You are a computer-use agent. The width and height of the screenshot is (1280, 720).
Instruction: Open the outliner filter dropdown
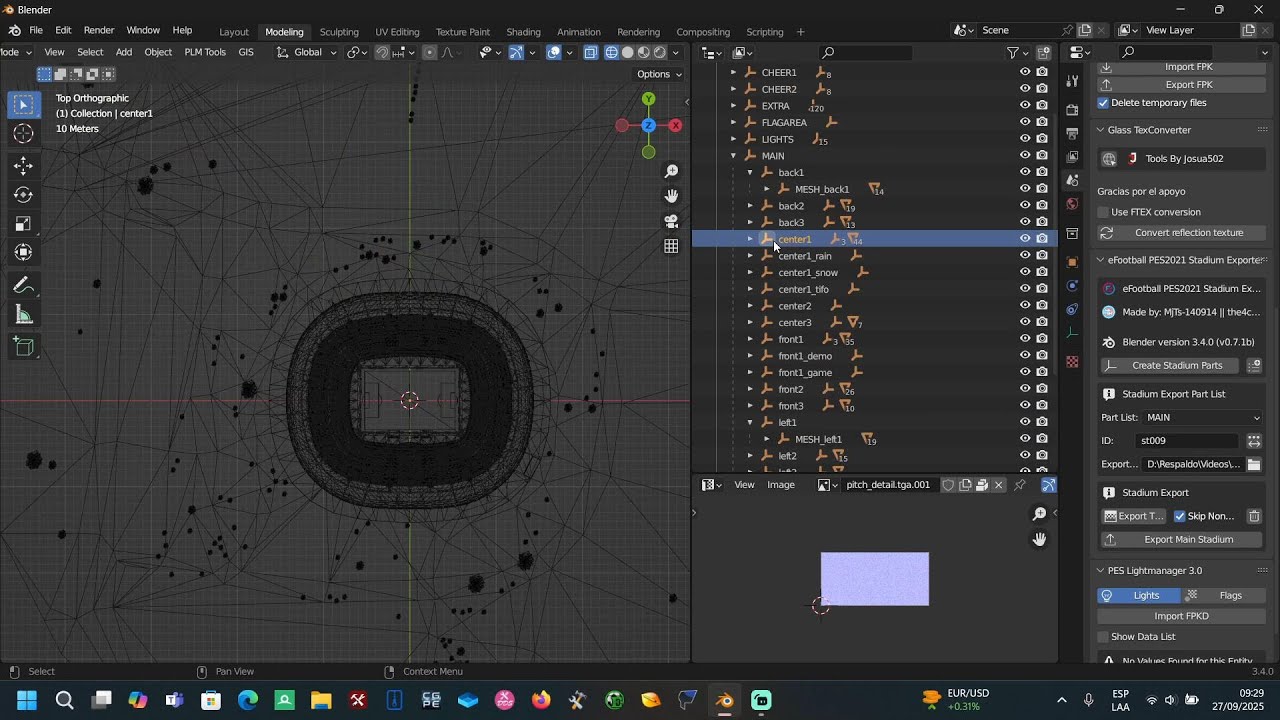pyautogui.click(x=1016, y=52)
